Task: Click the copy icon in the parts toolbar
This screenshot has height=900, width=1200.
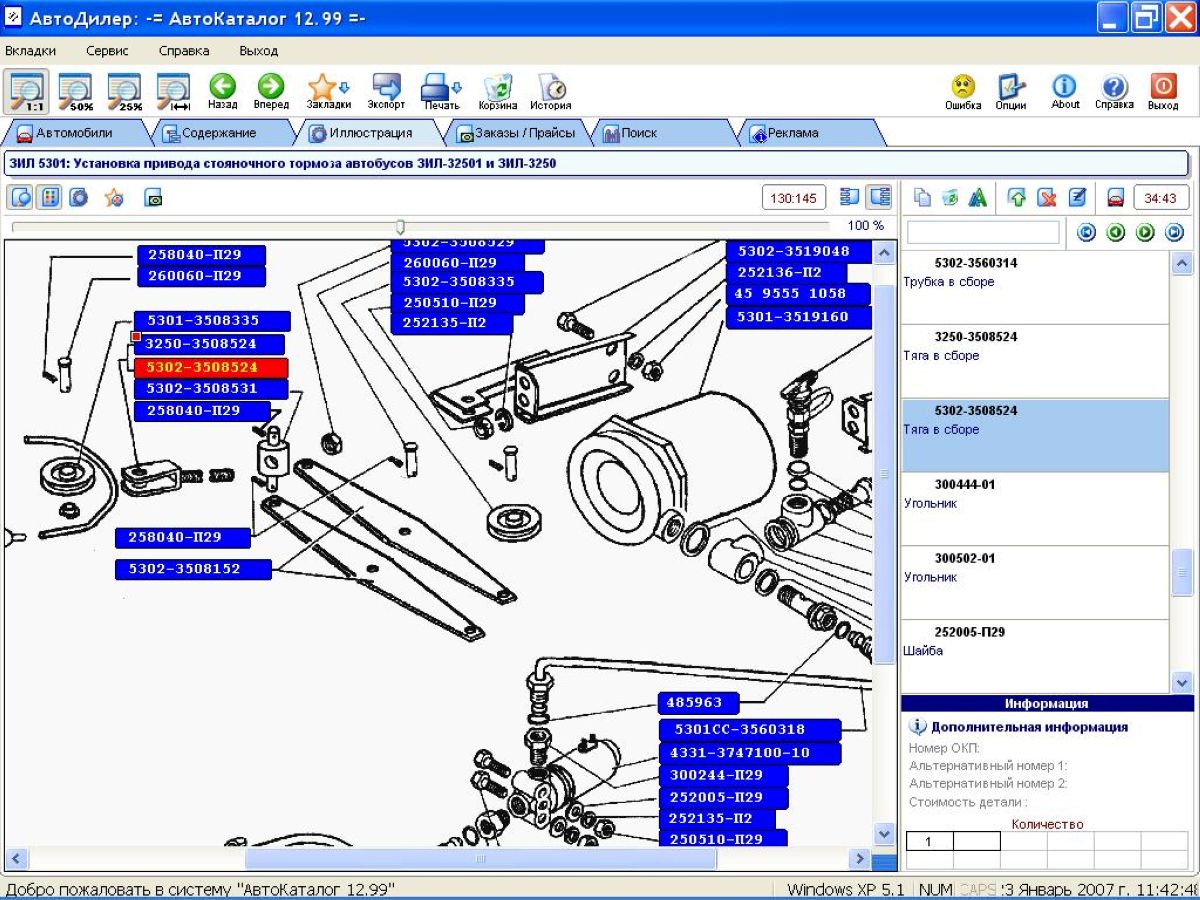Action: (x=923, y=198)
